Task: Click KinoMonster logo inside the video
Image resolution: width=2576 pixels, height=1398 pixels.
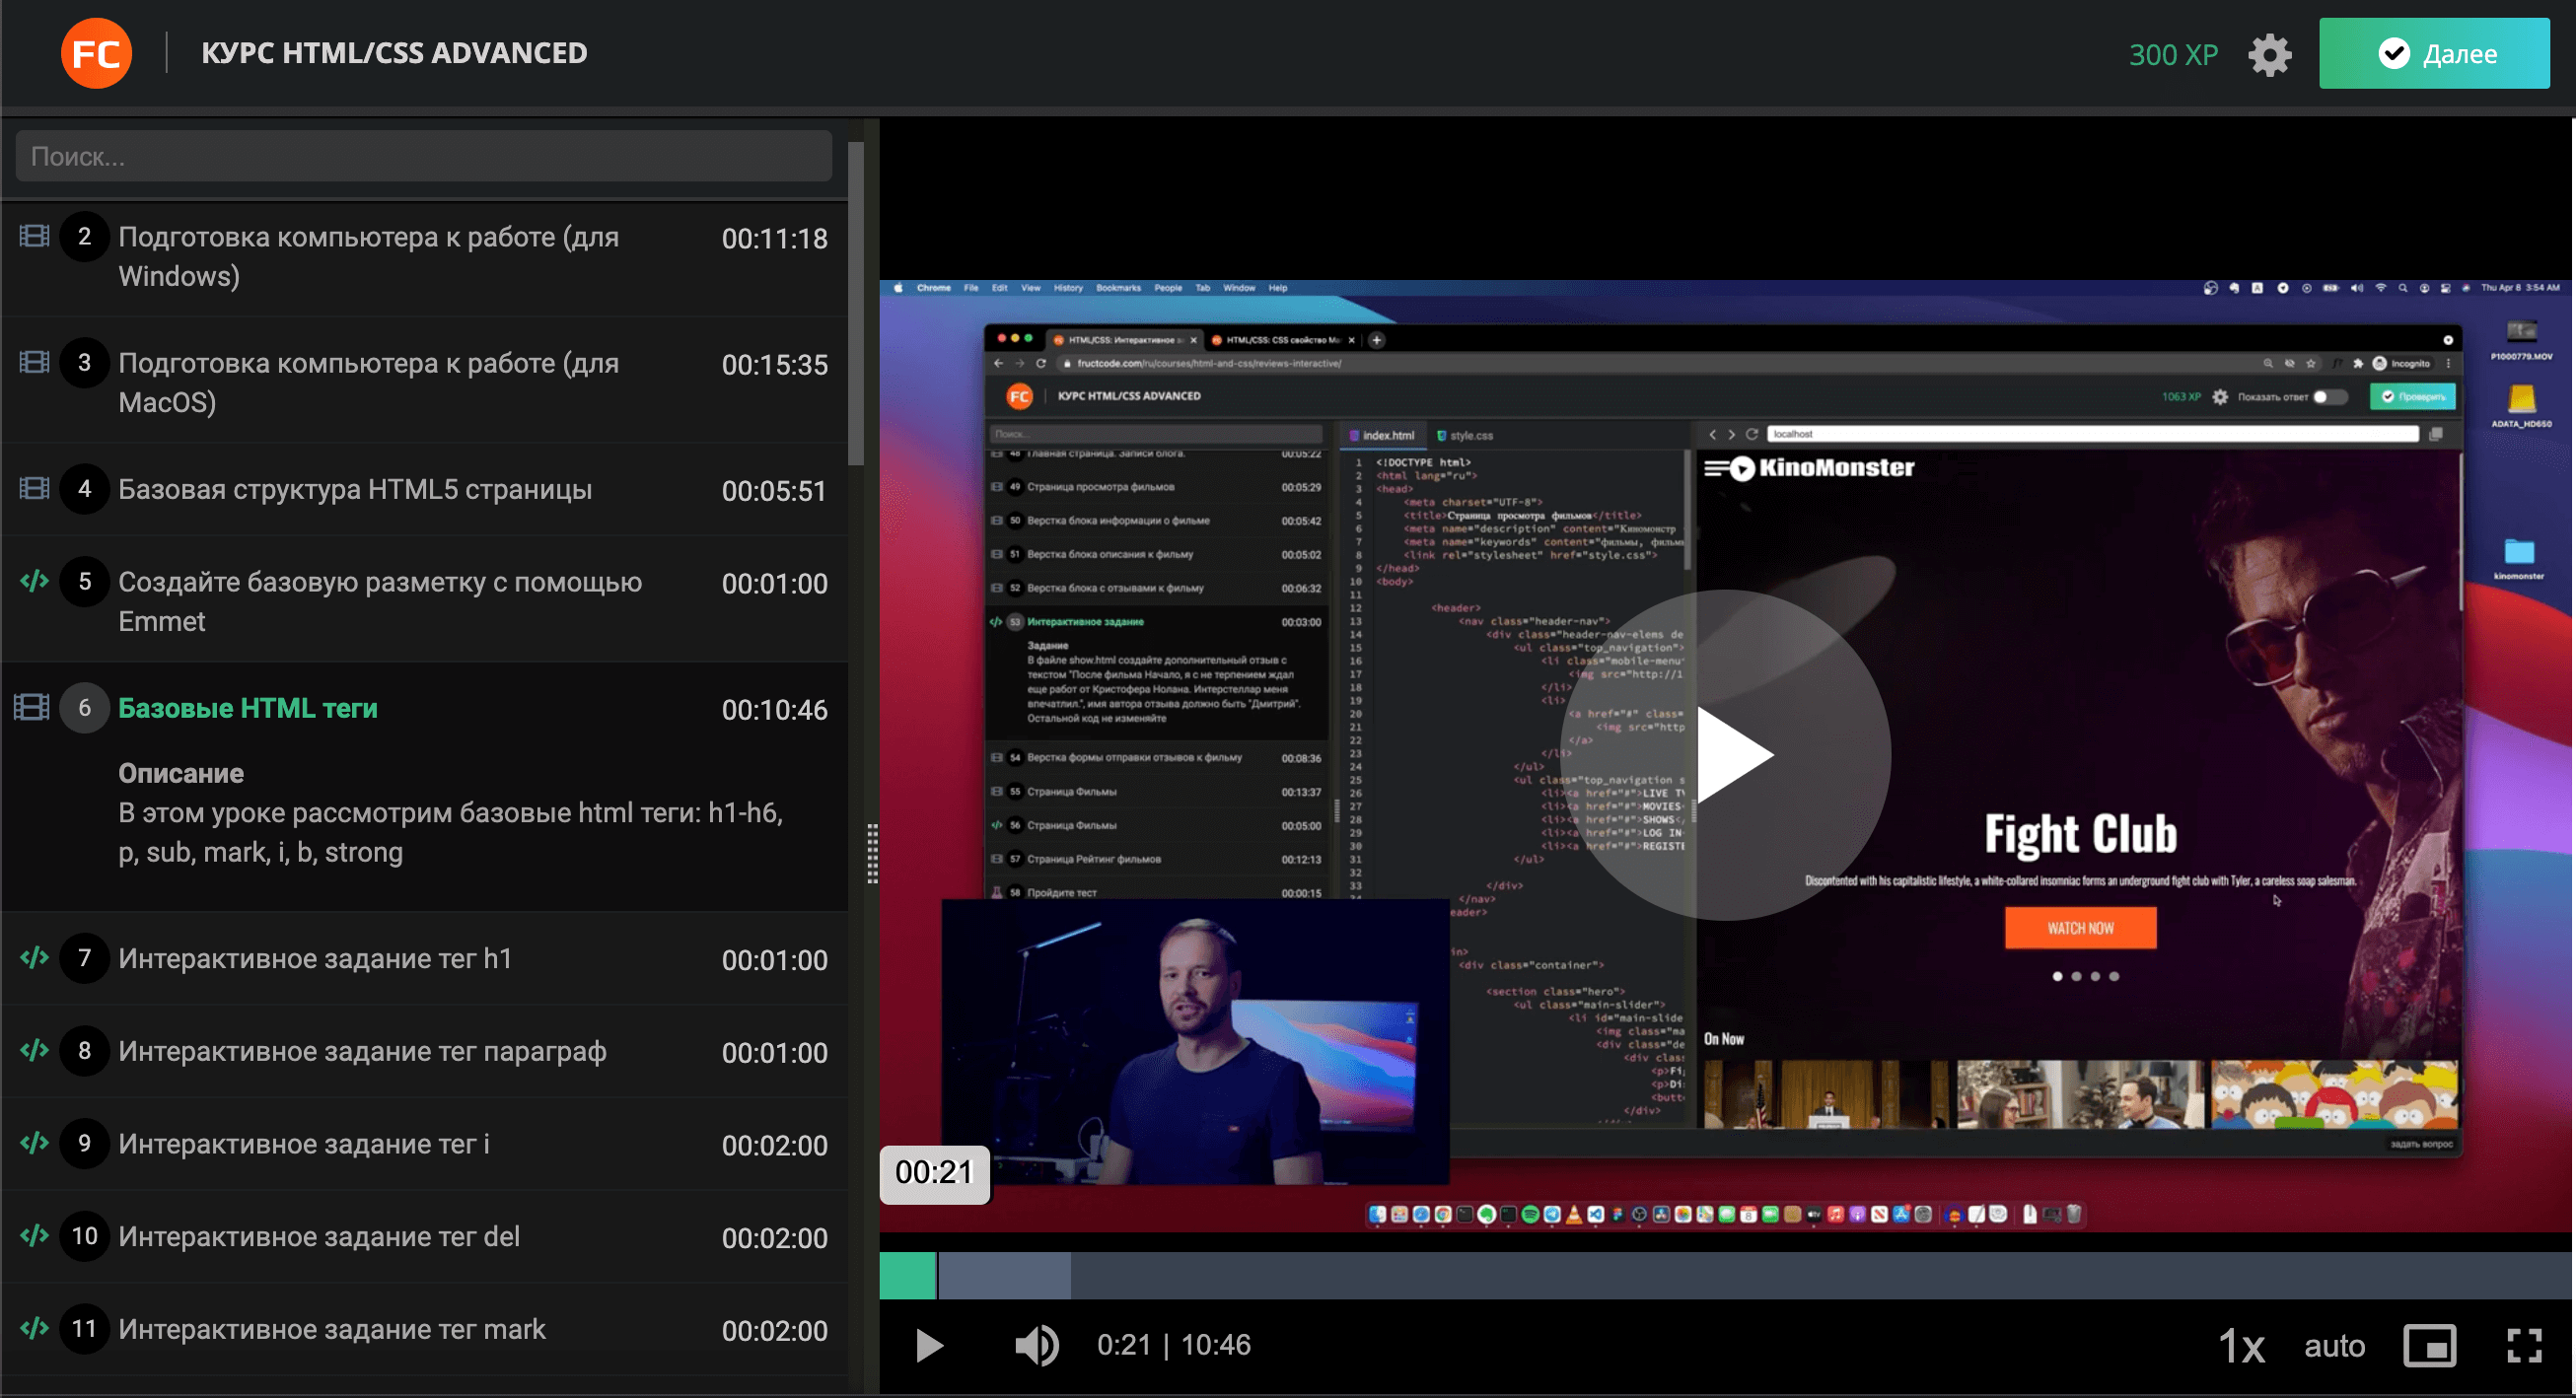Action: coord(1809,467)
